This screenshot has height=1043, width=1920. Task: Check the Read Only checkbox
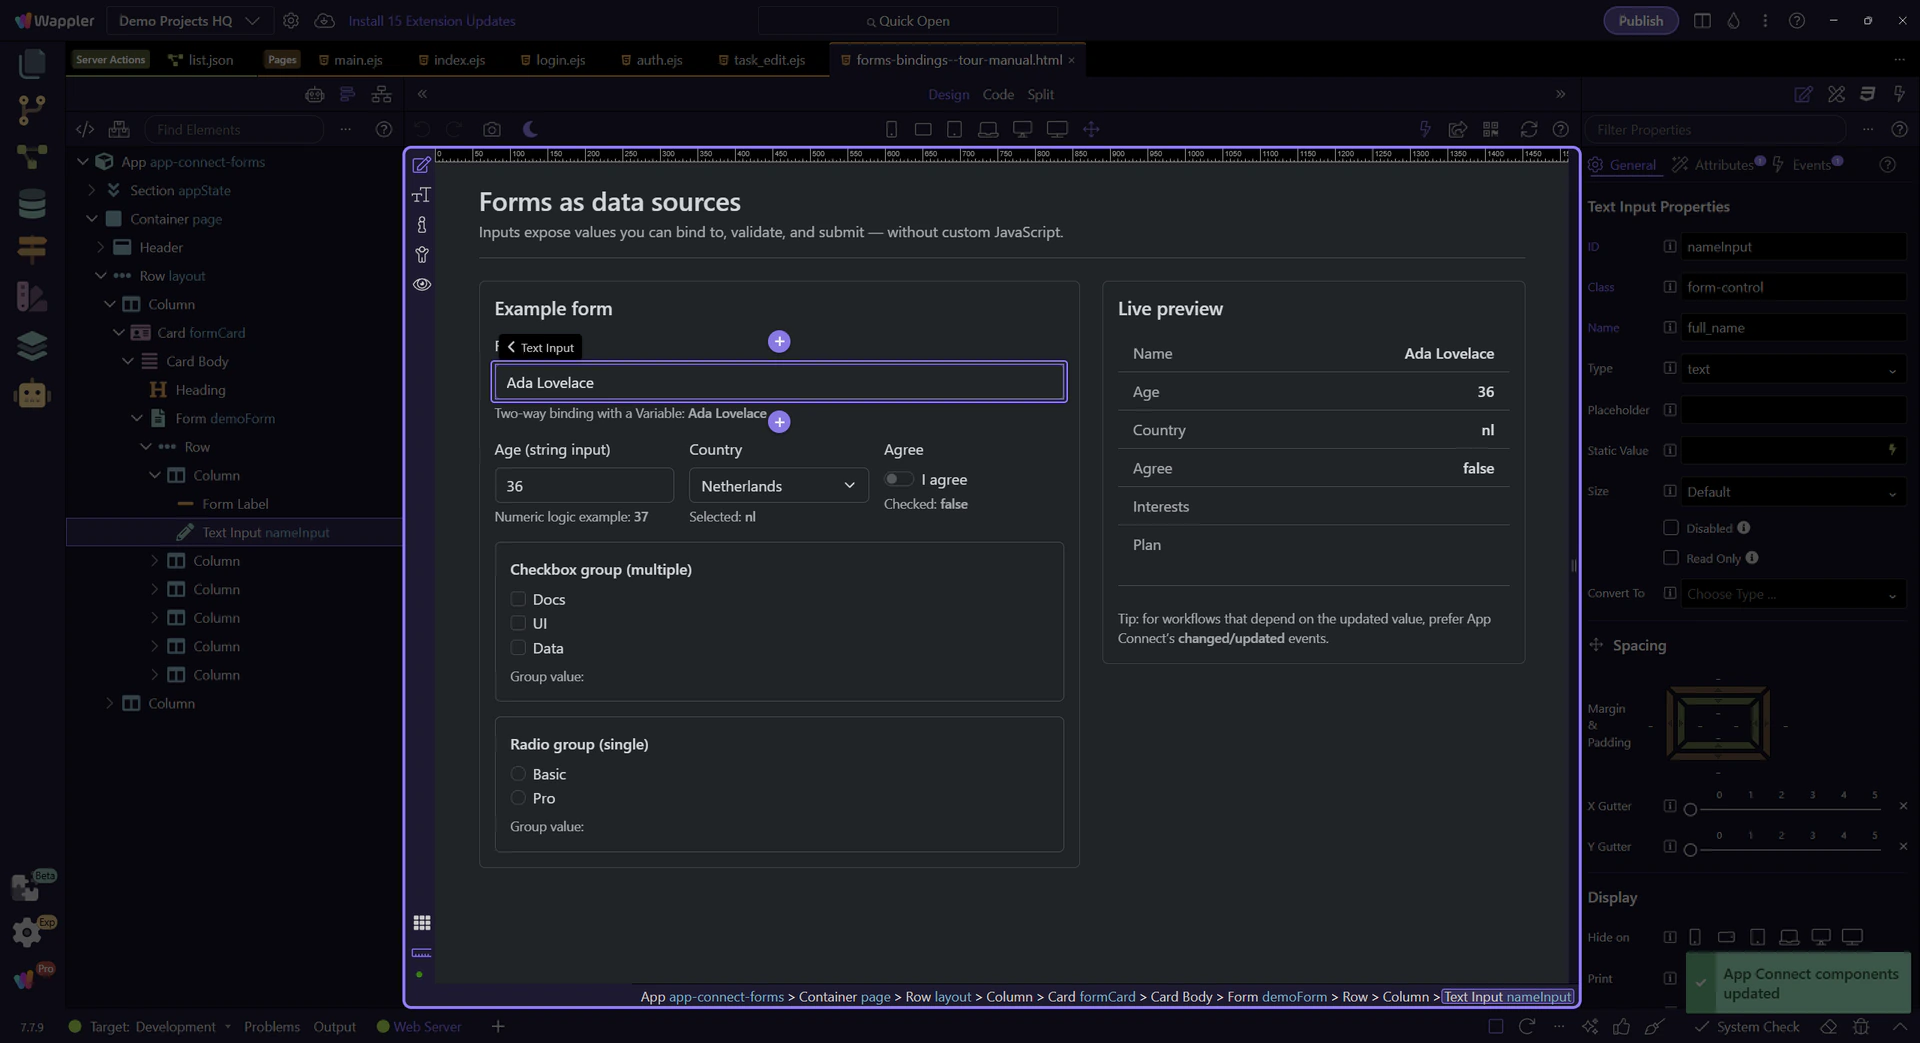tap(1670, 558)
